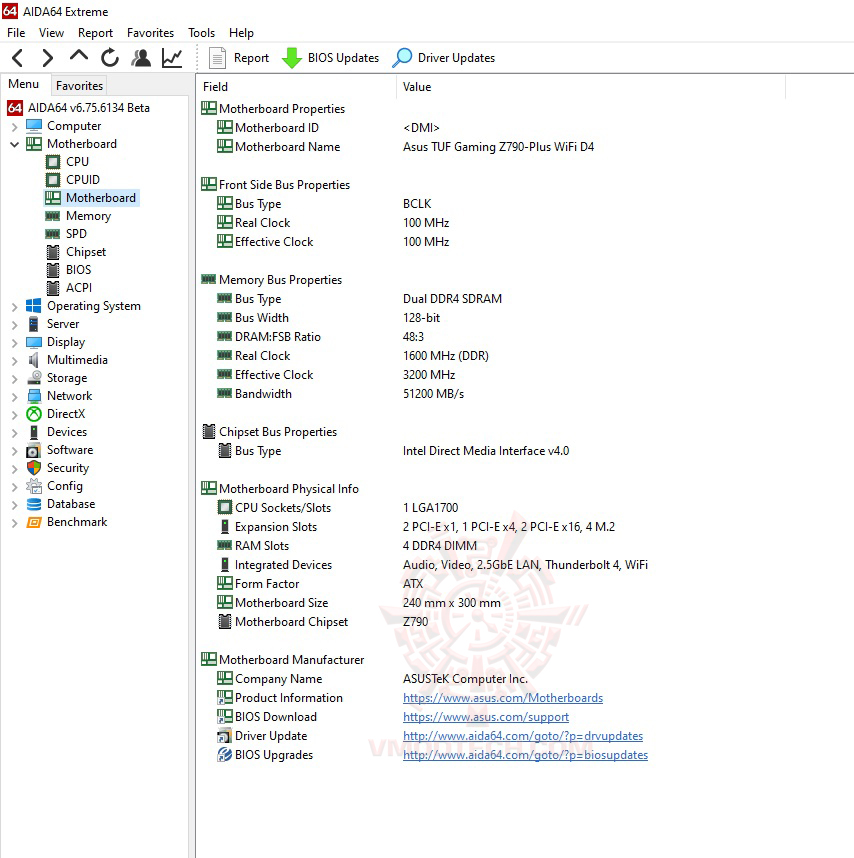The width and height of the screenshot is (854, 858).
Task: Open the Report menu
Action: click(95, 33)
